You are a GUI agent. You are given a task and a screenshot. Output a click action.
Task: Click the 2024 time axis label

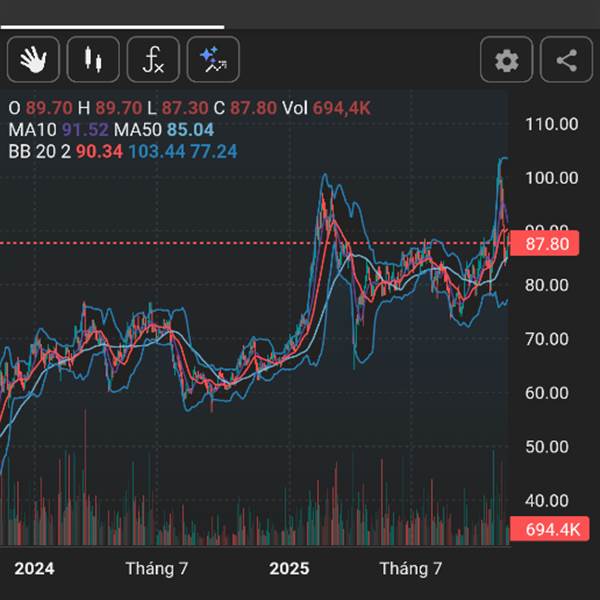coord(34,569)
